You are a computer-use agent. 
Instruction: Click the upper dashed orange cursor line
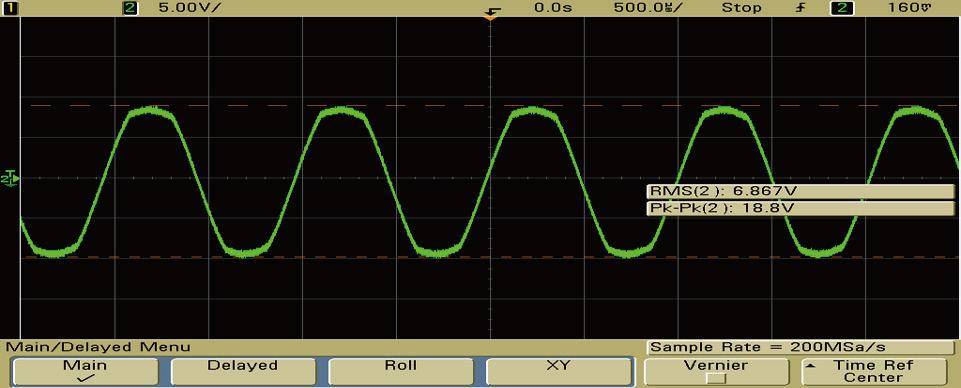[490, 105]
